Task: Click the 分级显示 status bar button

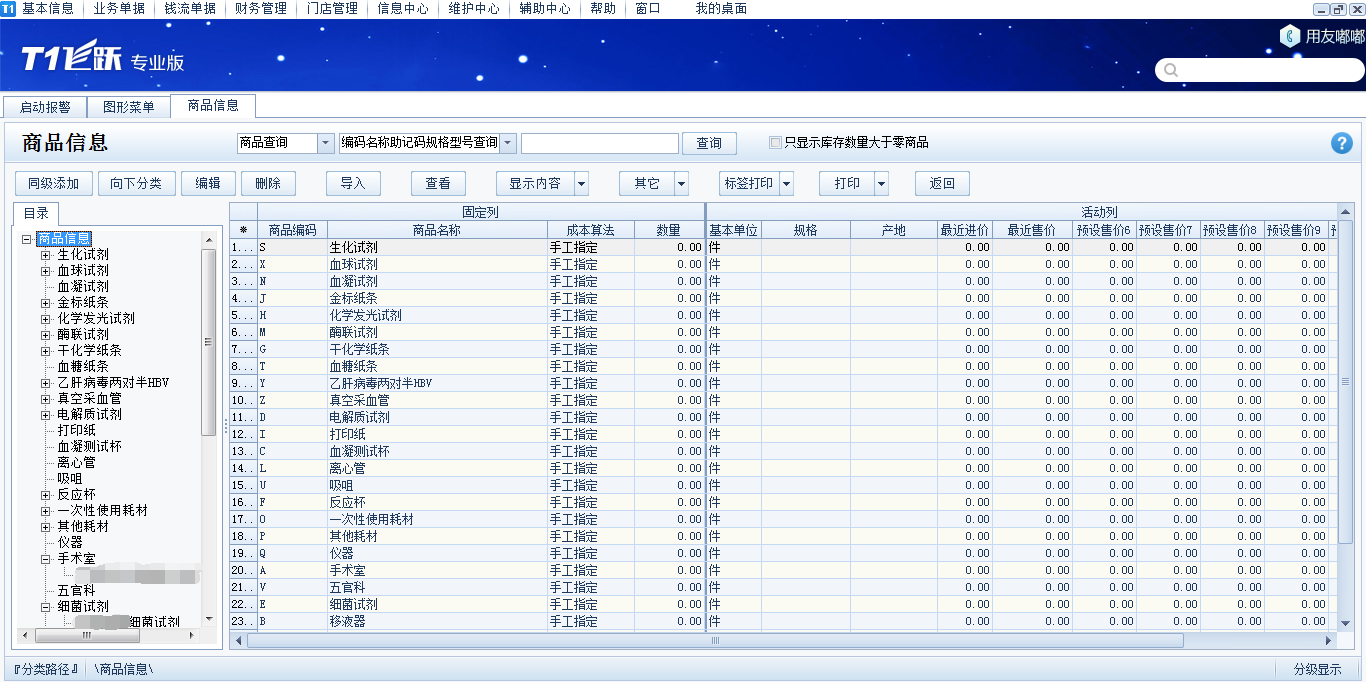Action: (x=1317, y=669)
